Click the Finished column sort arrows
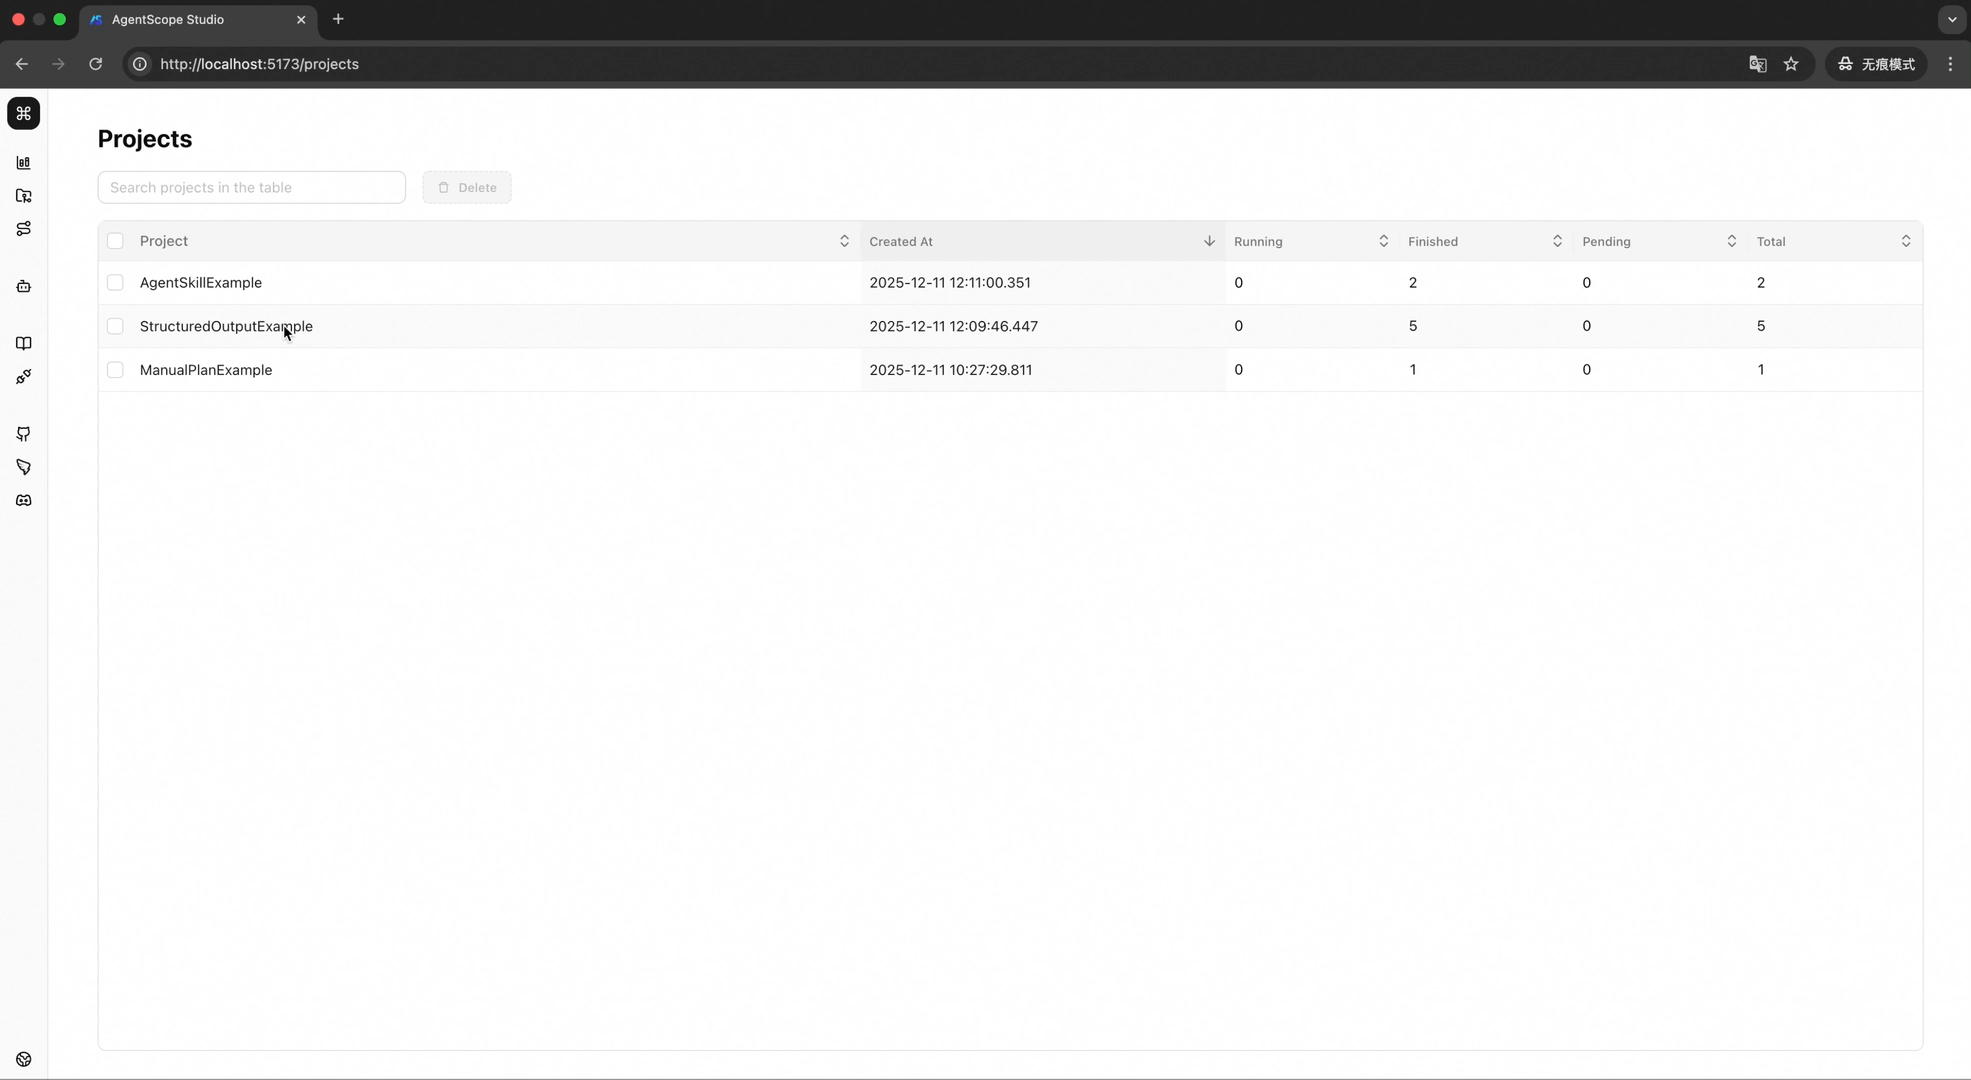Image resolution: width=1971 pixels, height=1080 pixels. pyautogui.click(x=1556, y=241)
